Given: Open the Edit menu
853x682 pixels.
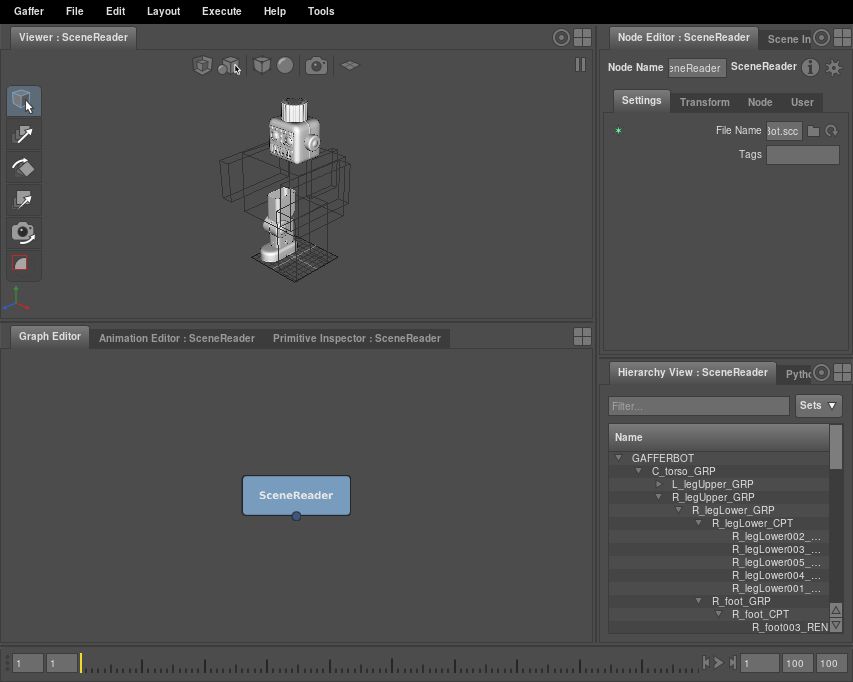Looking at the screenshot, I should point(115,11).
